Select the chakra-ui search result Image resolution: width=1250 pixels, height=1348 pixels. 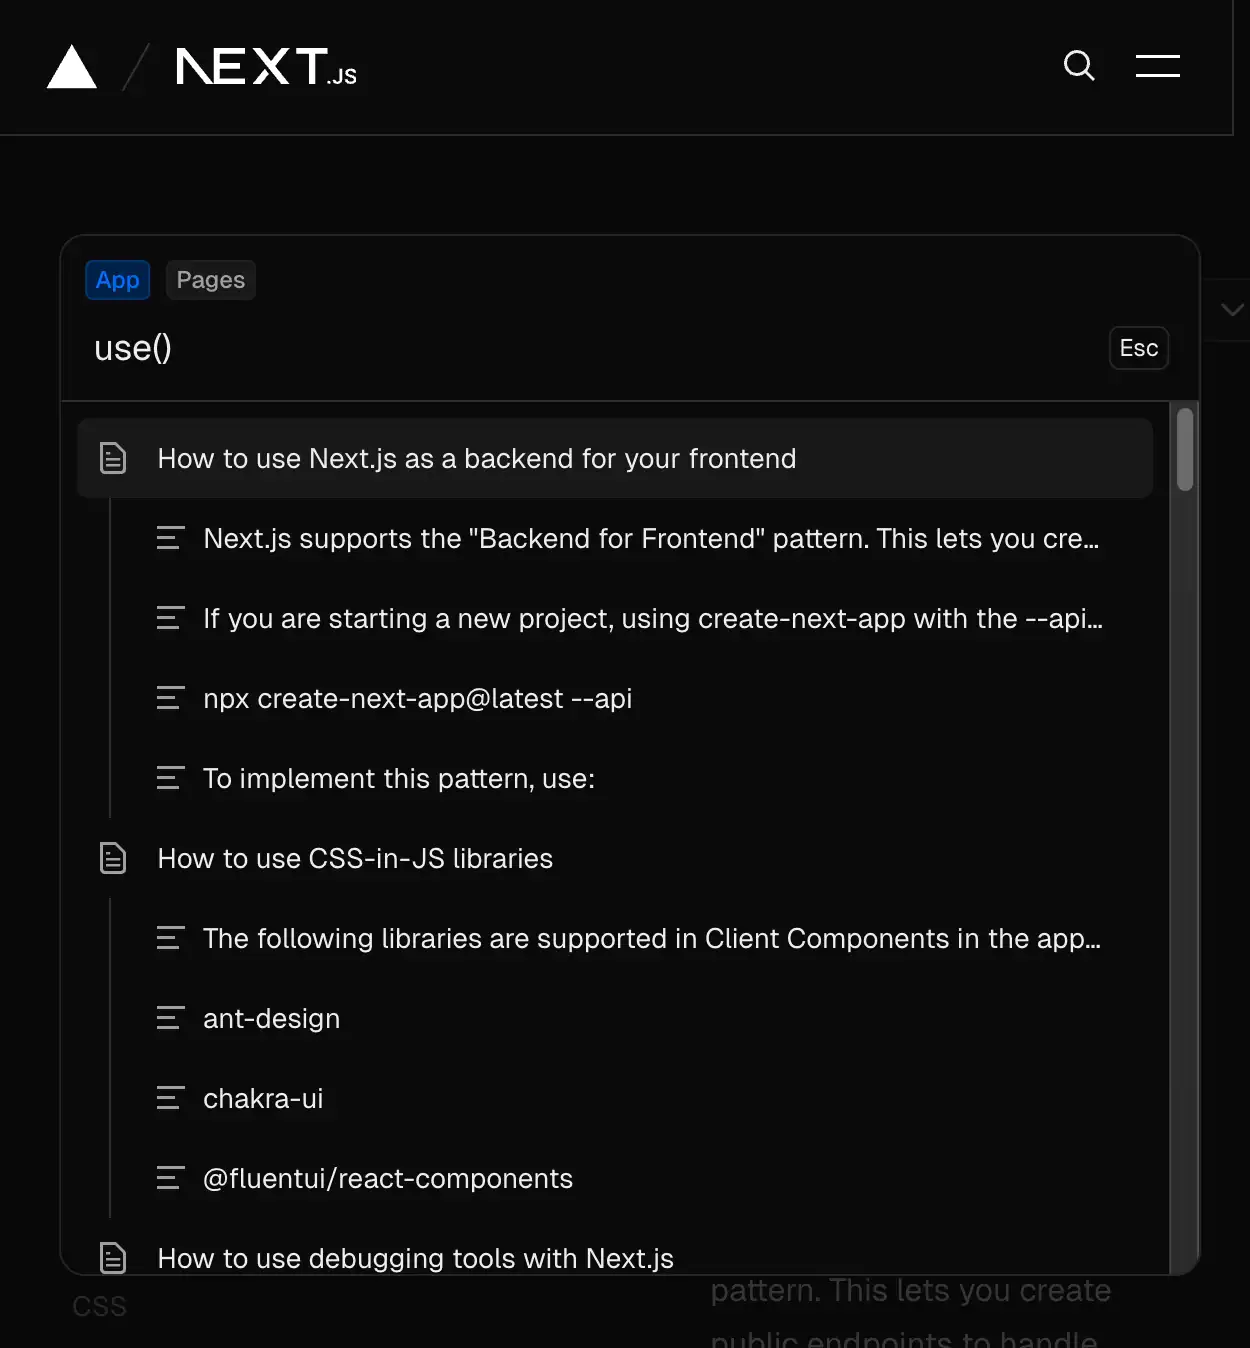263,1098
